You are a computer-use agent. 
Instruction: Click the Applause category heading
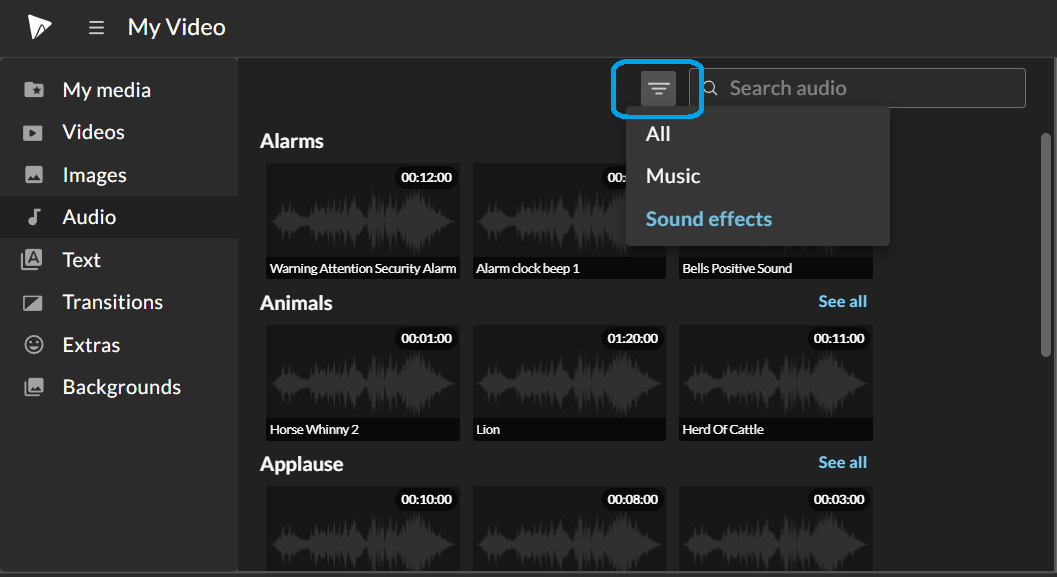(301, 464)
